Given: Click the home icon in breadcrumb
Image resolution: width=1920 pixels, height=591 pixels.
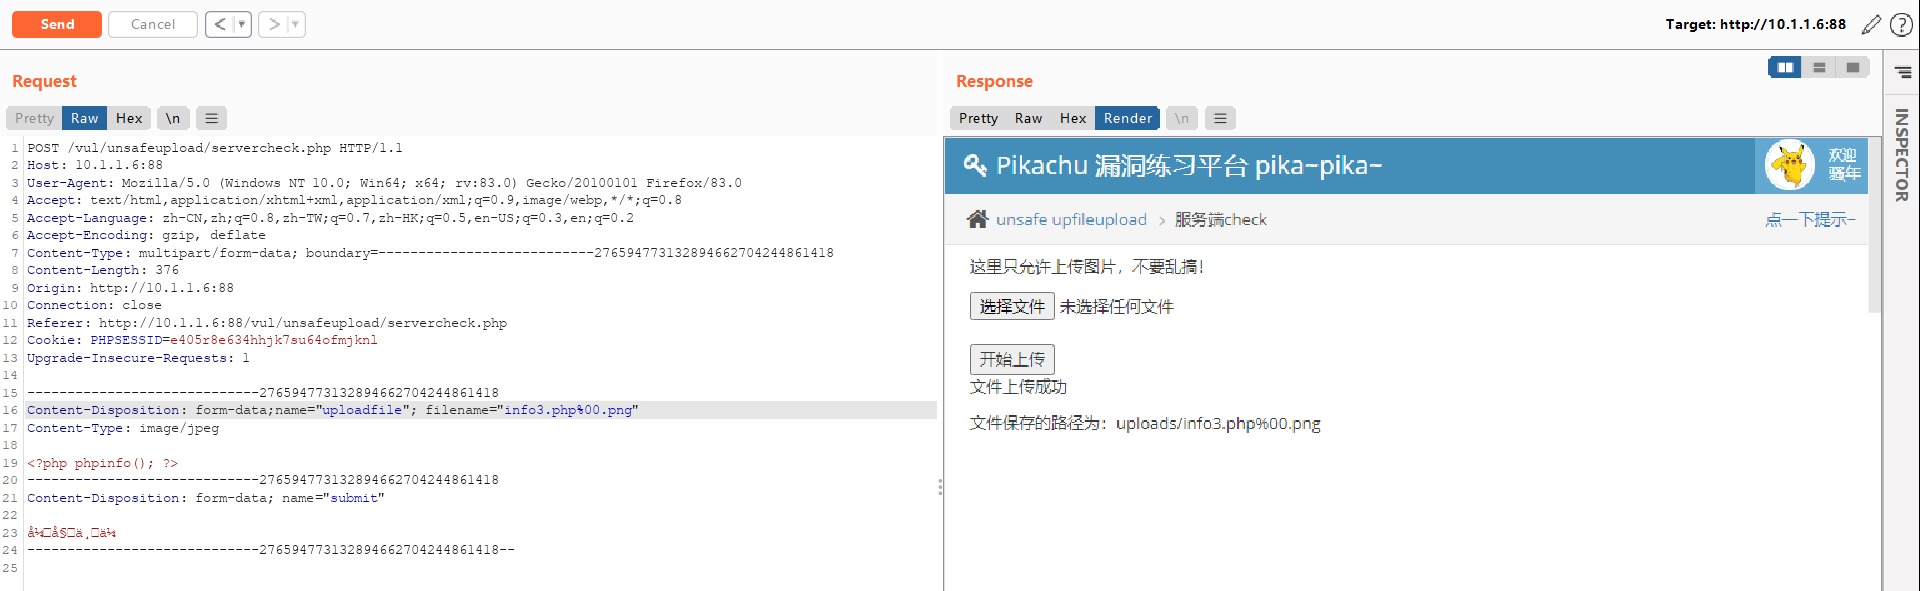Looking at the screenshot, I should pyautogui.click(x=977, y=219).
